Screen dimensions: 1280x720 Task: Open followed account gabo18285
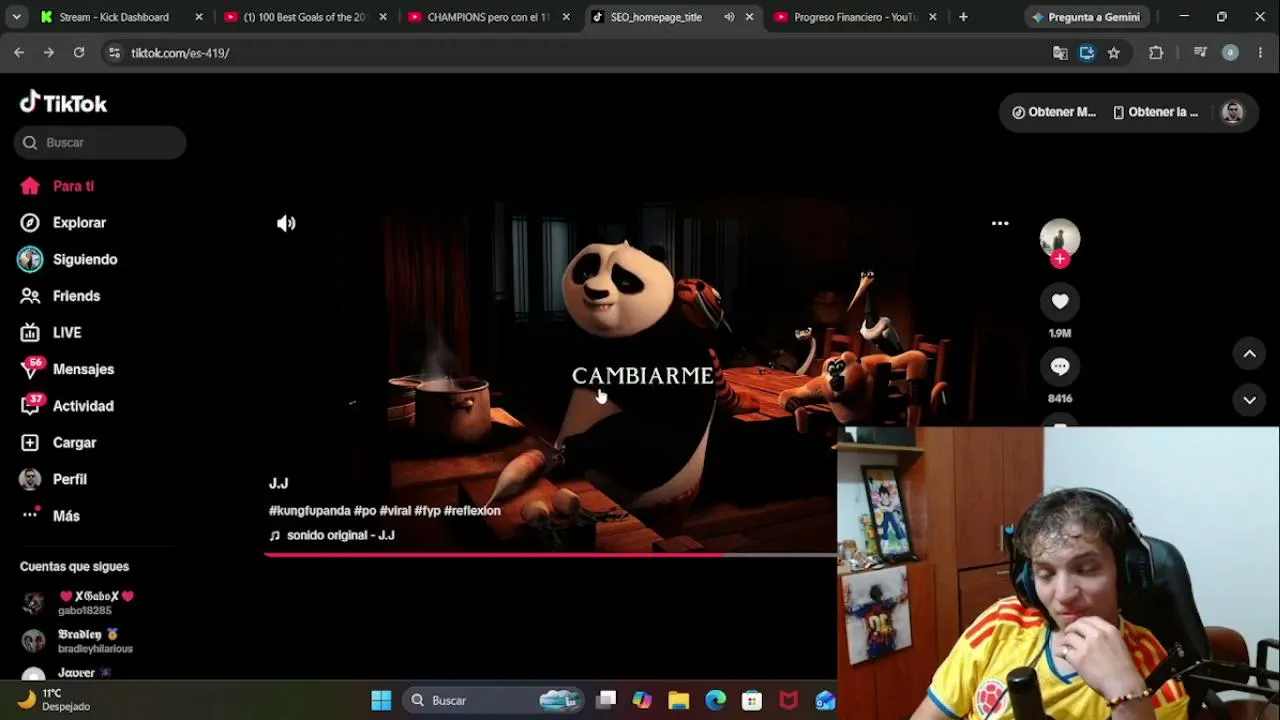(84, 603)
